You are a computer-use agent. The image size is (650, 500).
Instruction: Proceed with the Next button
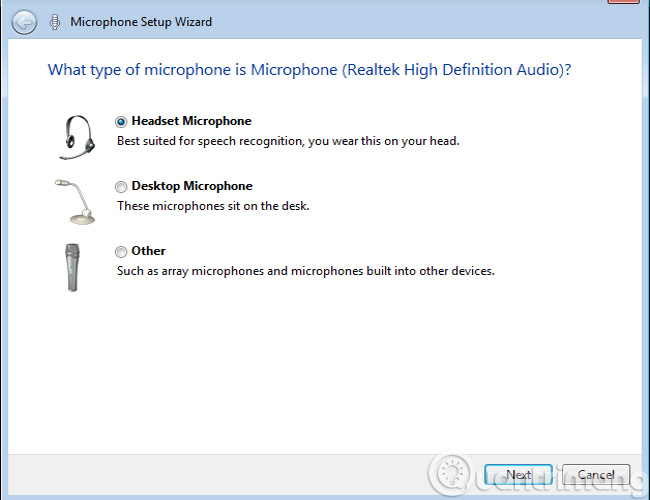[x=518, y=474]
